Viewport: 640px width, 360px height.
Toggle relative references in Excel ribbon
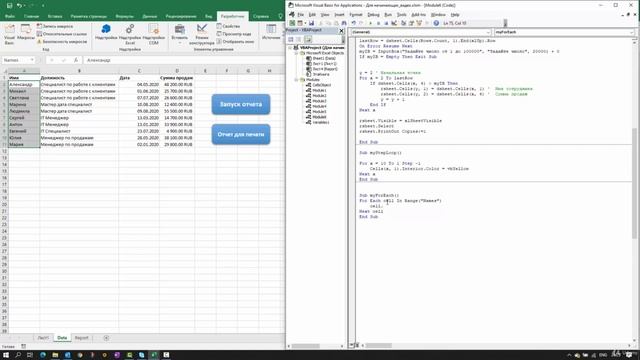pos(62,34)
